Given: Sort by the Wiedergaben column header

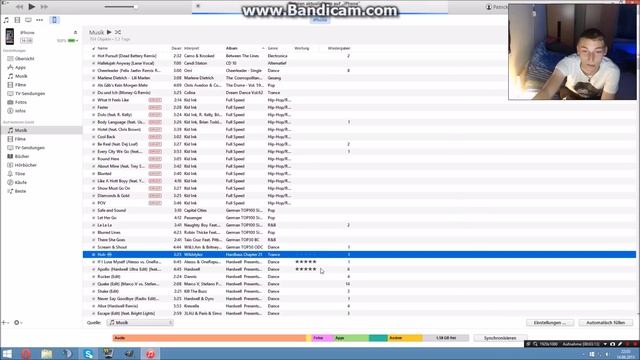Looking at the screenshot, I should click(339, 48).
